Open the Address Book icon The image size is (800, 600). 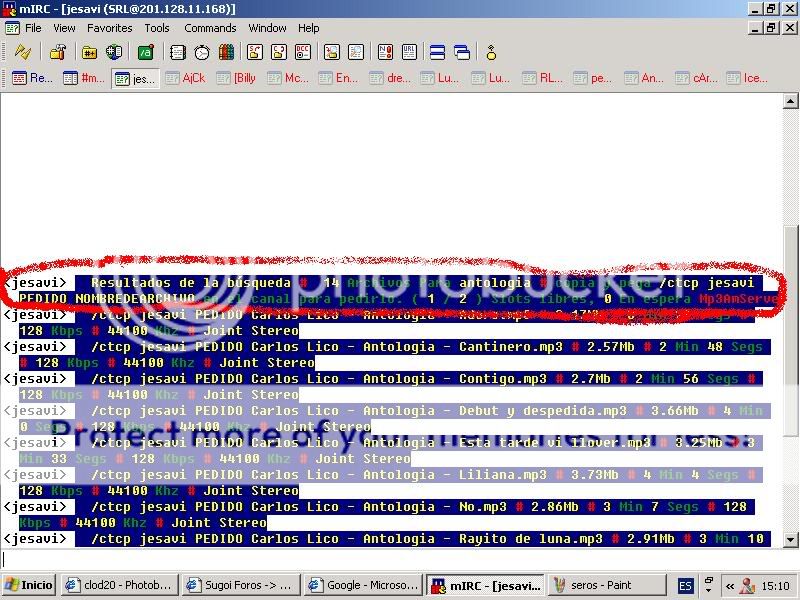178,52
